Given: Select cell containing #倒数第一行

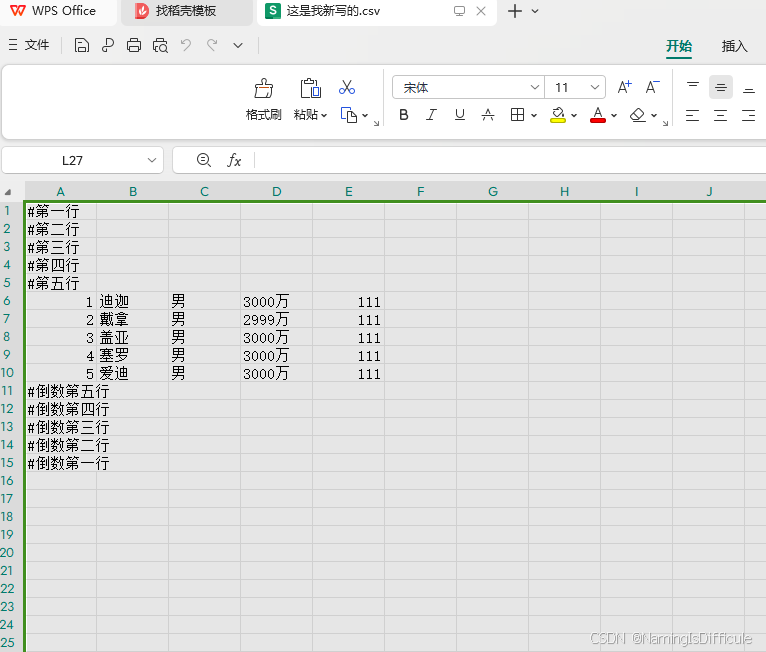Looking at the screenshot, I should pyautogui.click(x=61, y=463).
